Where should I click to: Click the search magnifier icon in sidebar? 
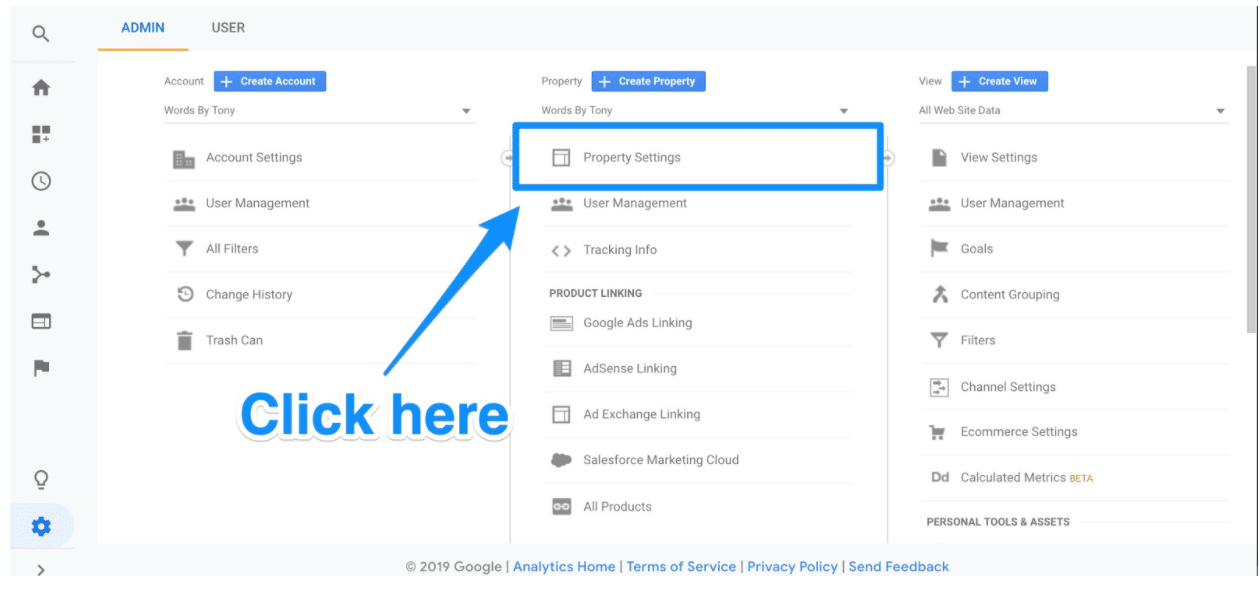[40, 34]
